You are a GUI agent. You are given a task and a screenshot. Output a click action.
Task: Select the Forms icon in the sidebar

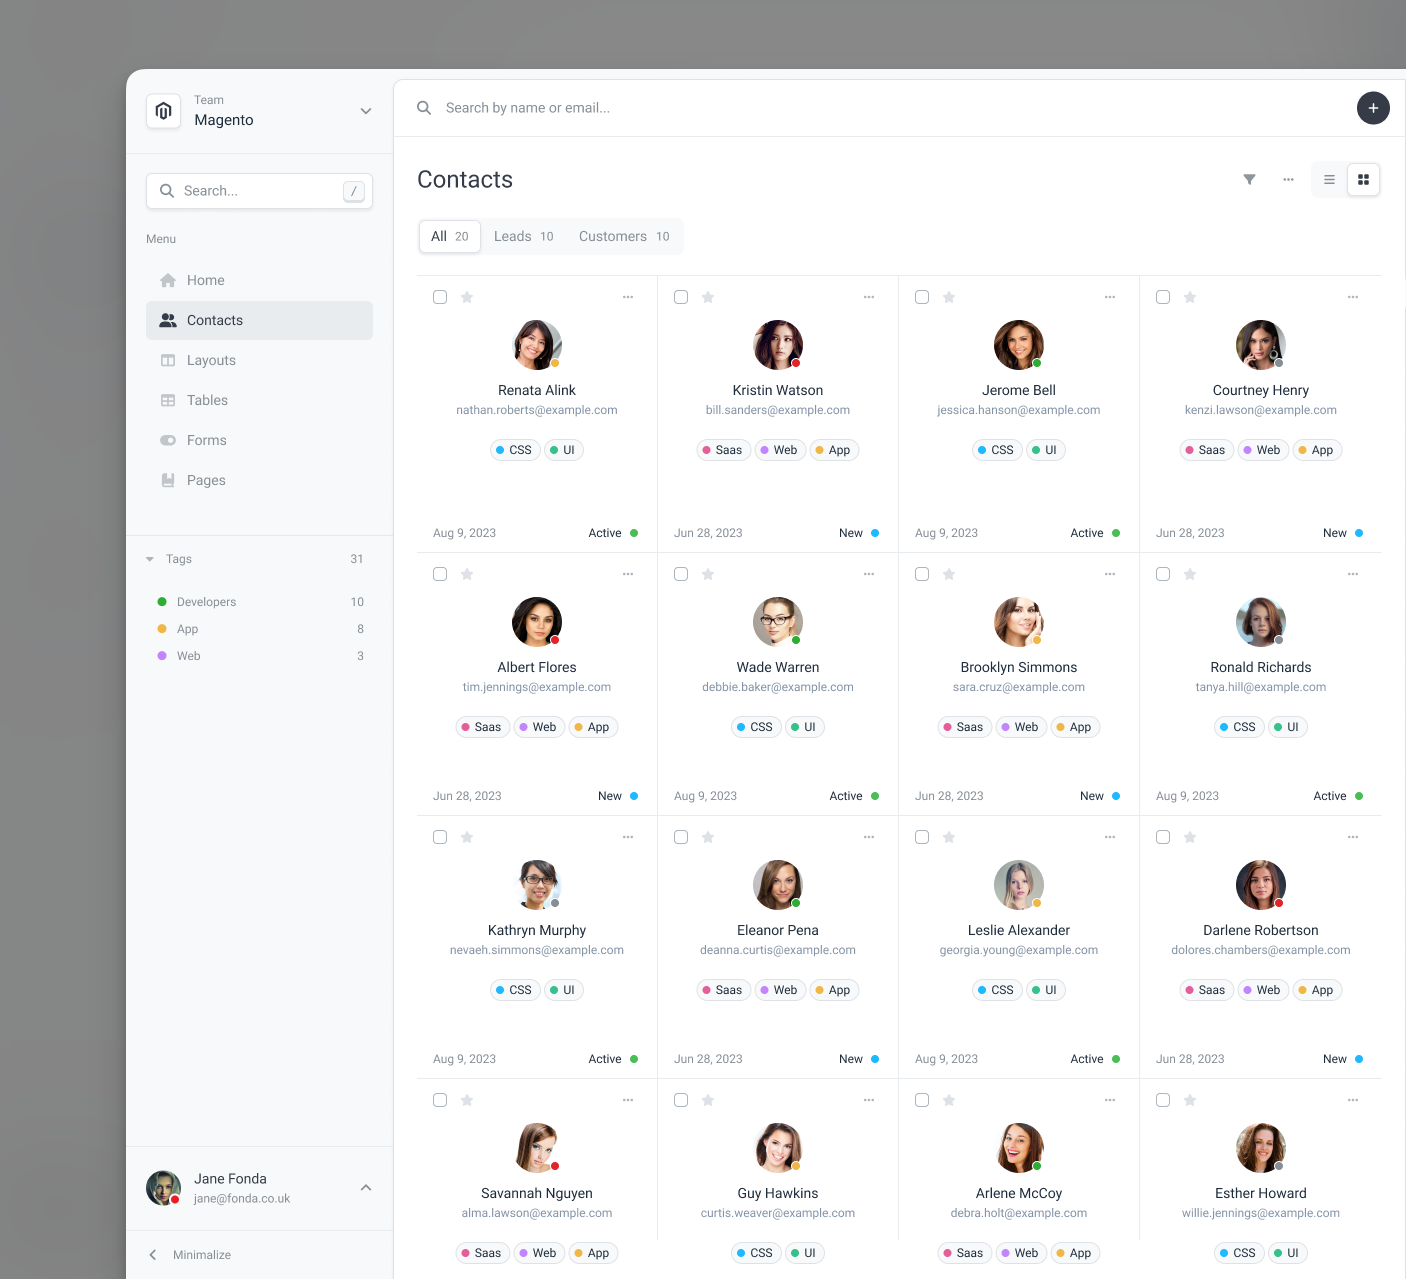[168, 440]
